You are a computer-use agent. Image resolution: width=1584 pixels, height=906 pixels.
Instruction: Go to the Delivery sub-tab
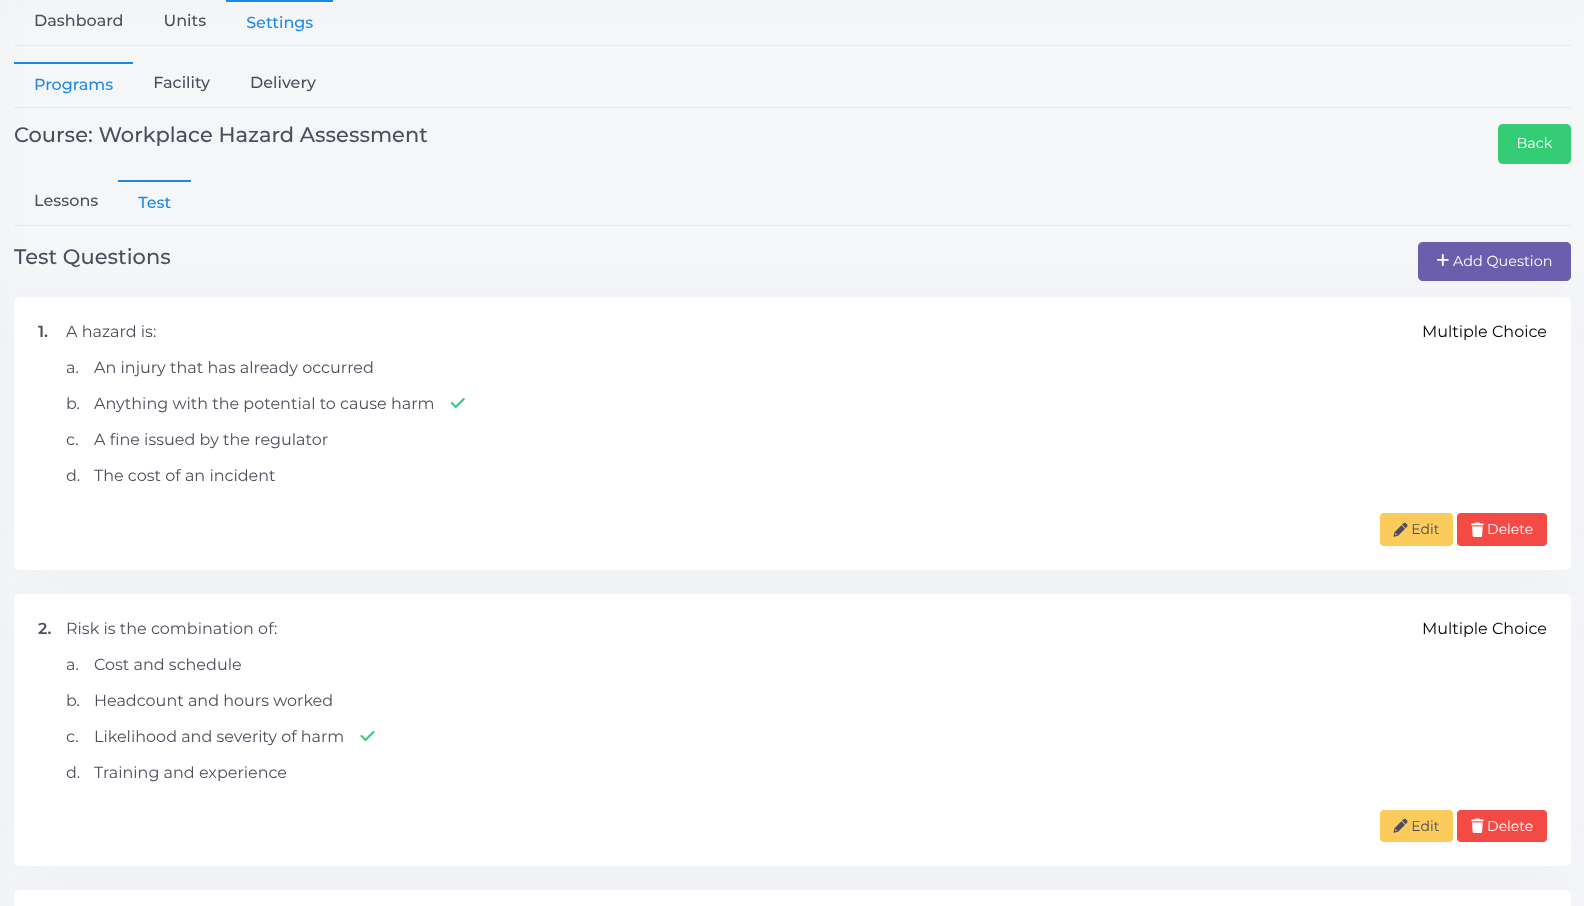(283, 83)
